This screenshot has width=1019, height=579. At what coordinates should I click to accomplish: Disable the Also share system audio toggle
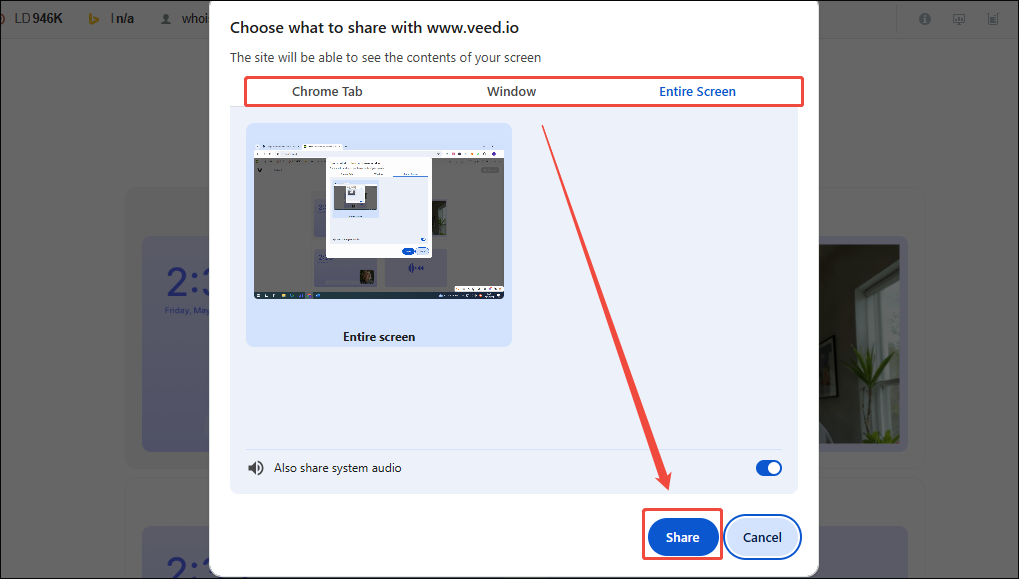coord(769,467)
